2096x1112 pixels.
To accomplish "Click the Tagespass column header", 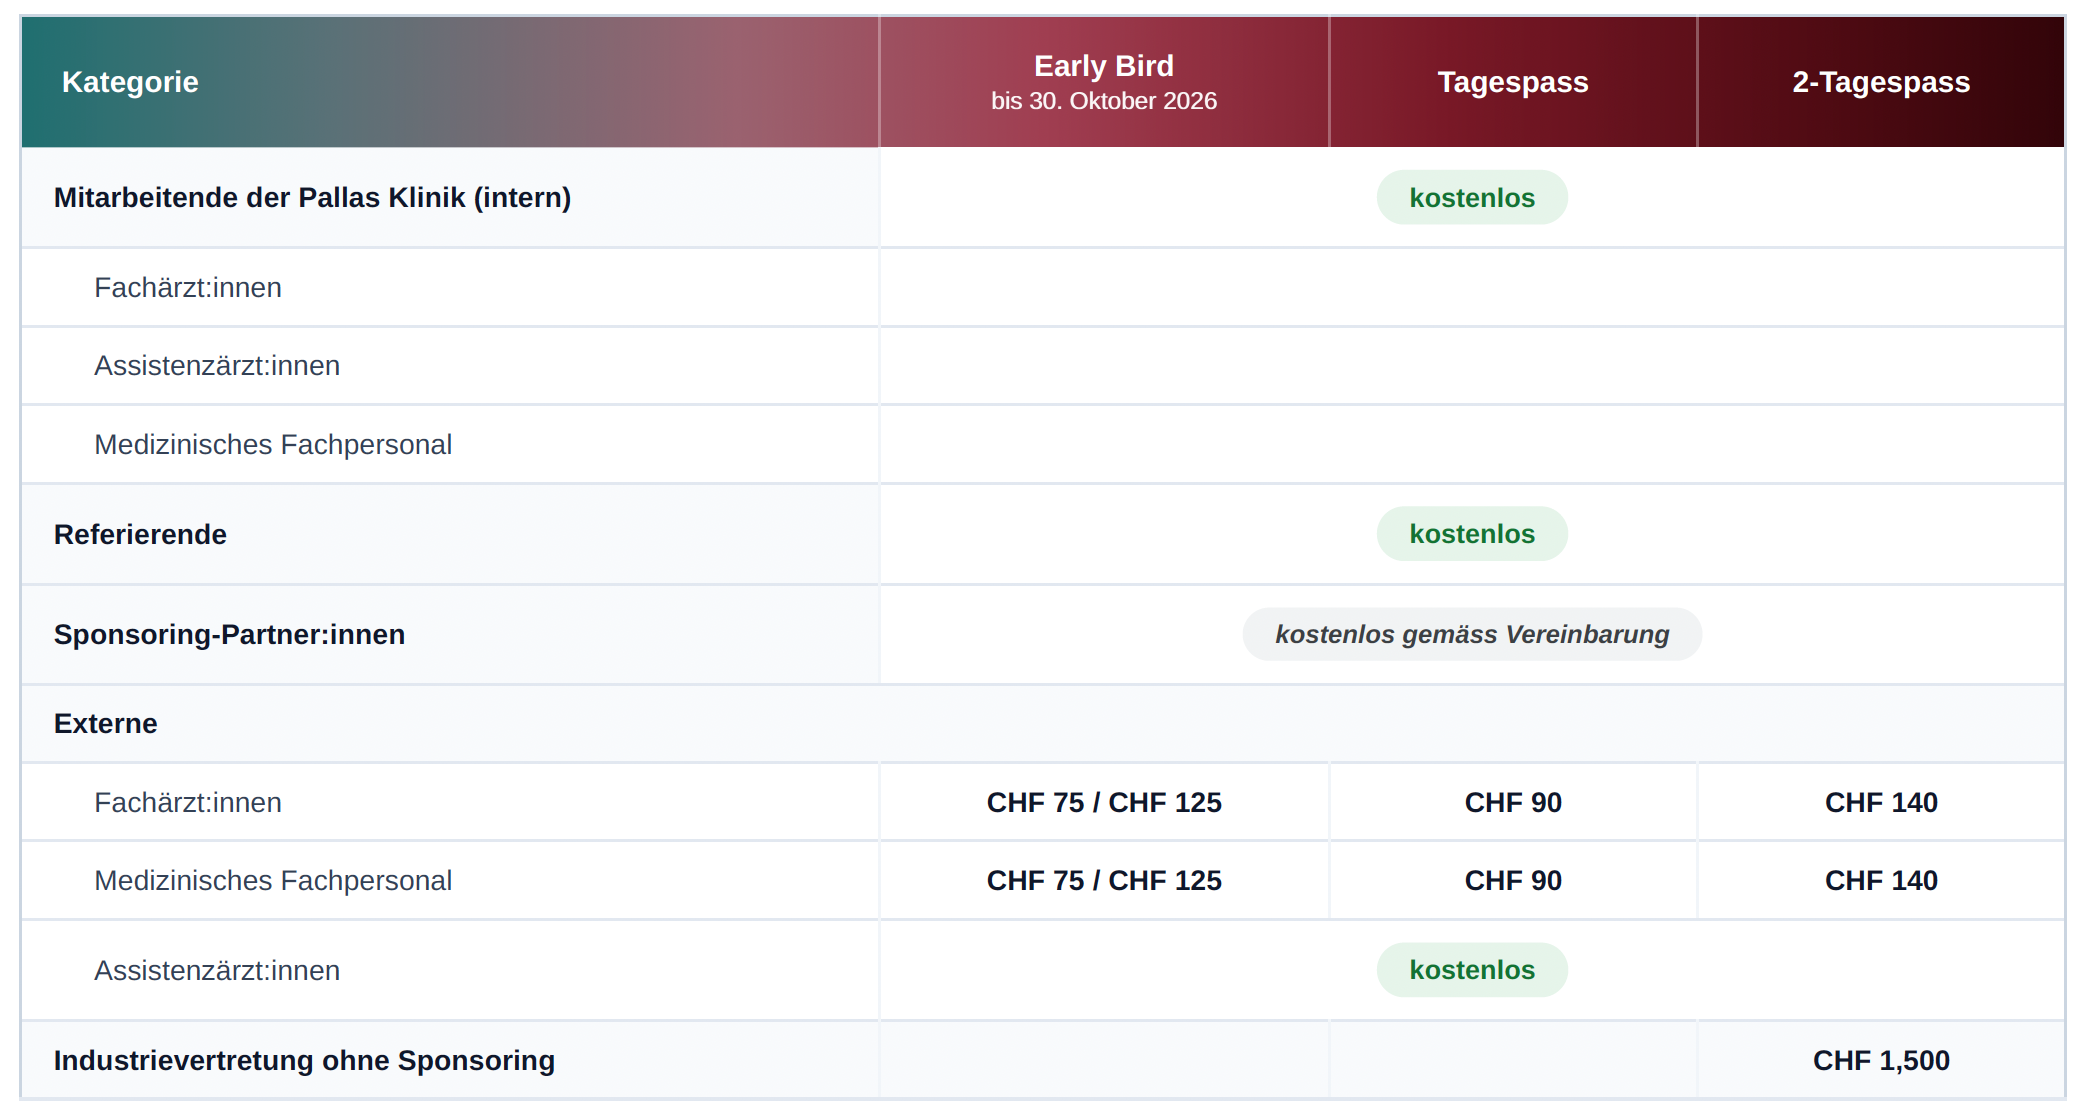I will point(1513,82).
